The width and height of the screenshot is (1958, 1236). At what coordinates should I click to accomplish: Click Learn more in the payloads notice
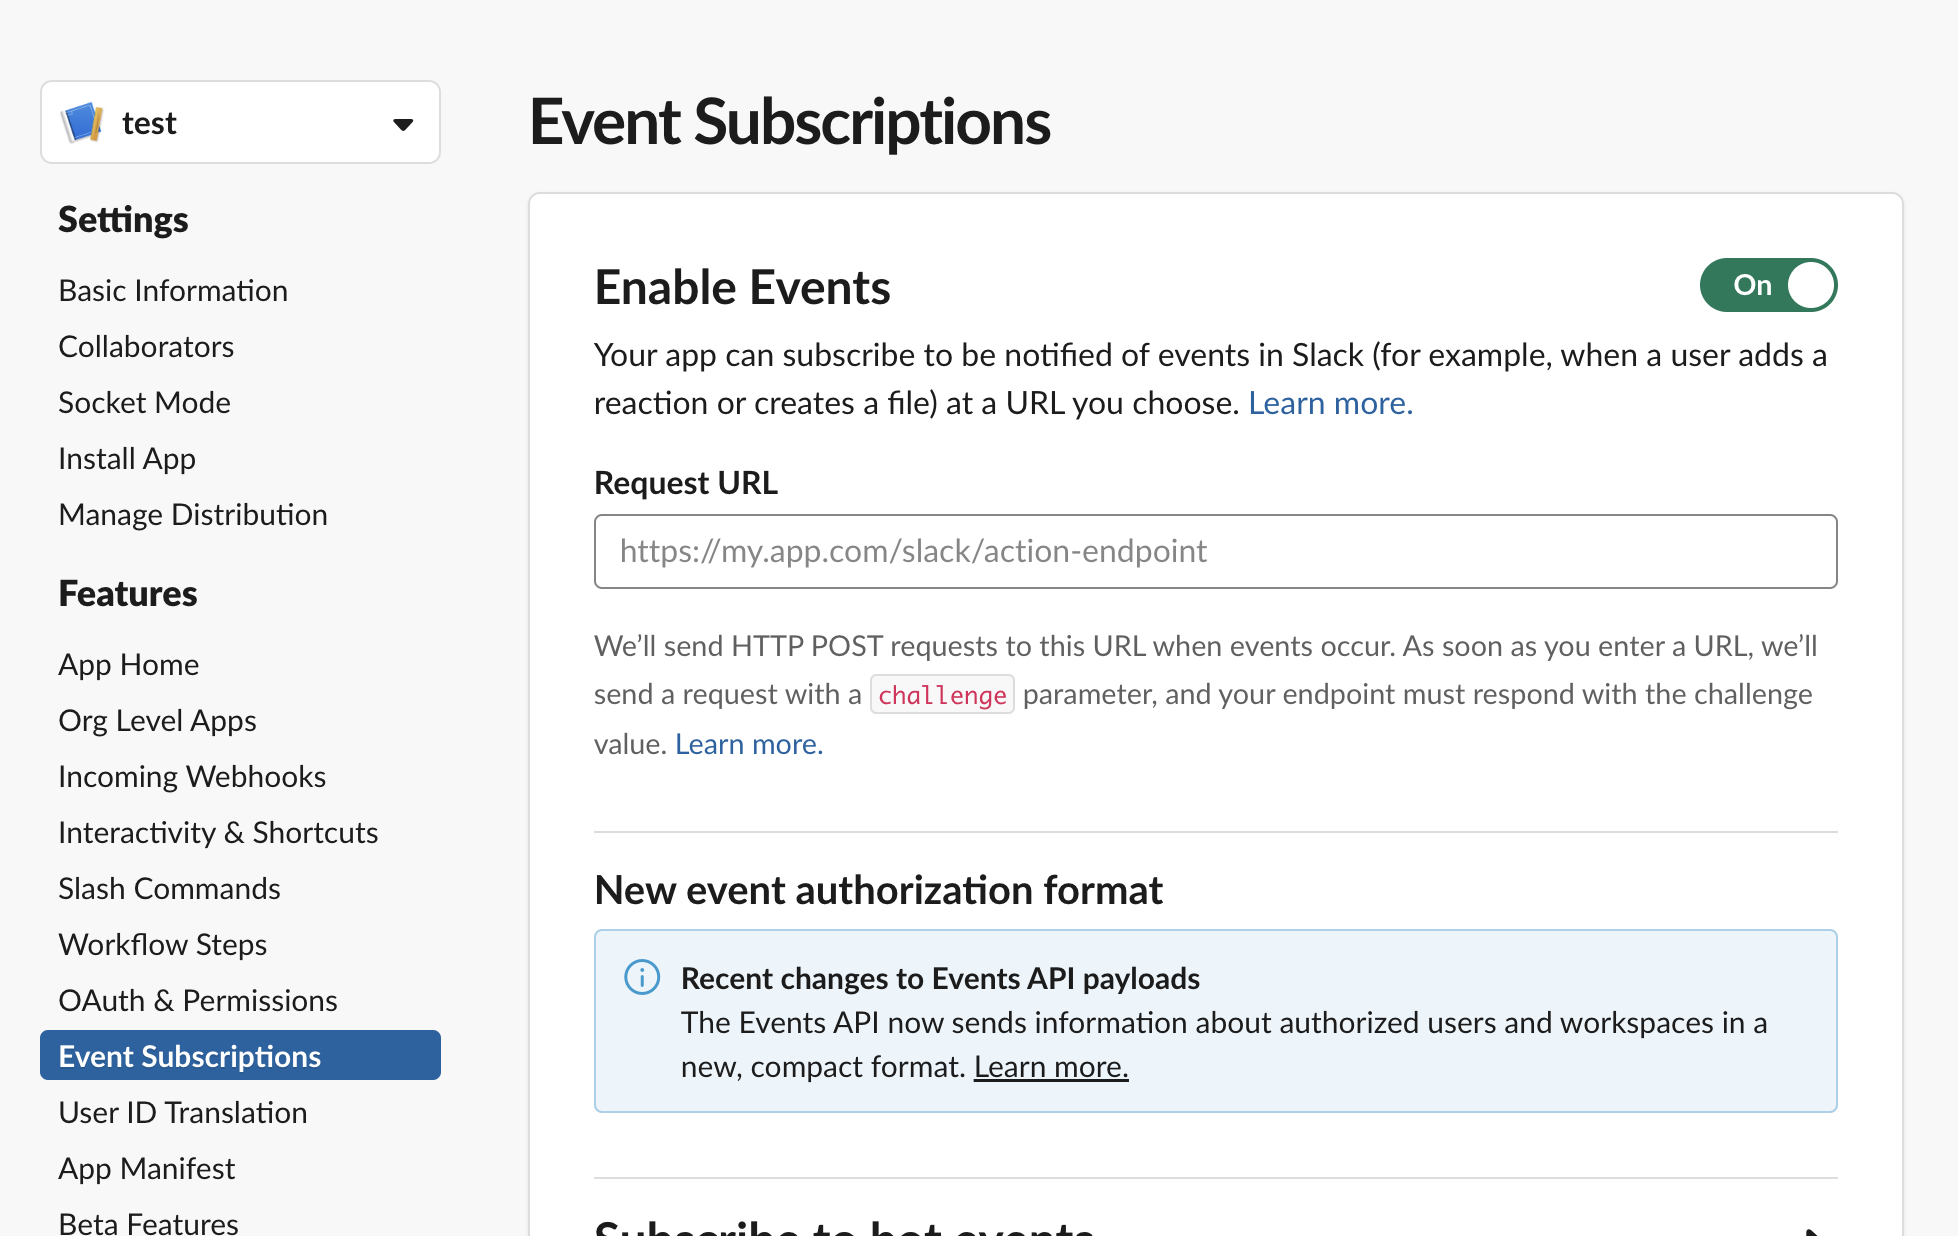pos(1051,1066)
